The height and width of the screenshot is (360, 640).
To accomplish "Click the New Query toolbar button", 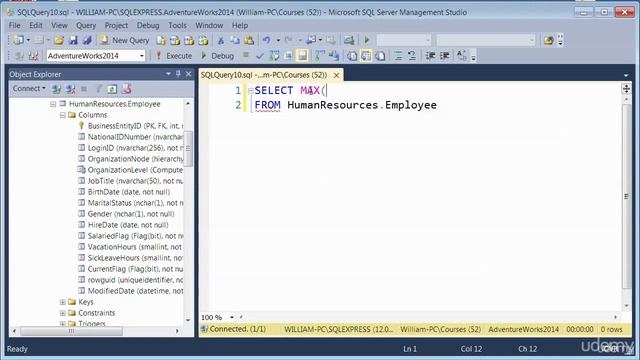I will pyautogui.click(x=124, y=40).
